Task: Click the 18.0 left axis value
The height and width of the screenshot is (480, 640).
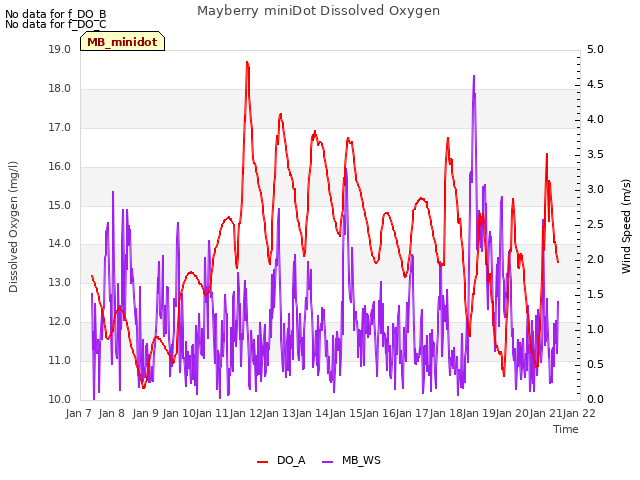Action: coord(60,89)
